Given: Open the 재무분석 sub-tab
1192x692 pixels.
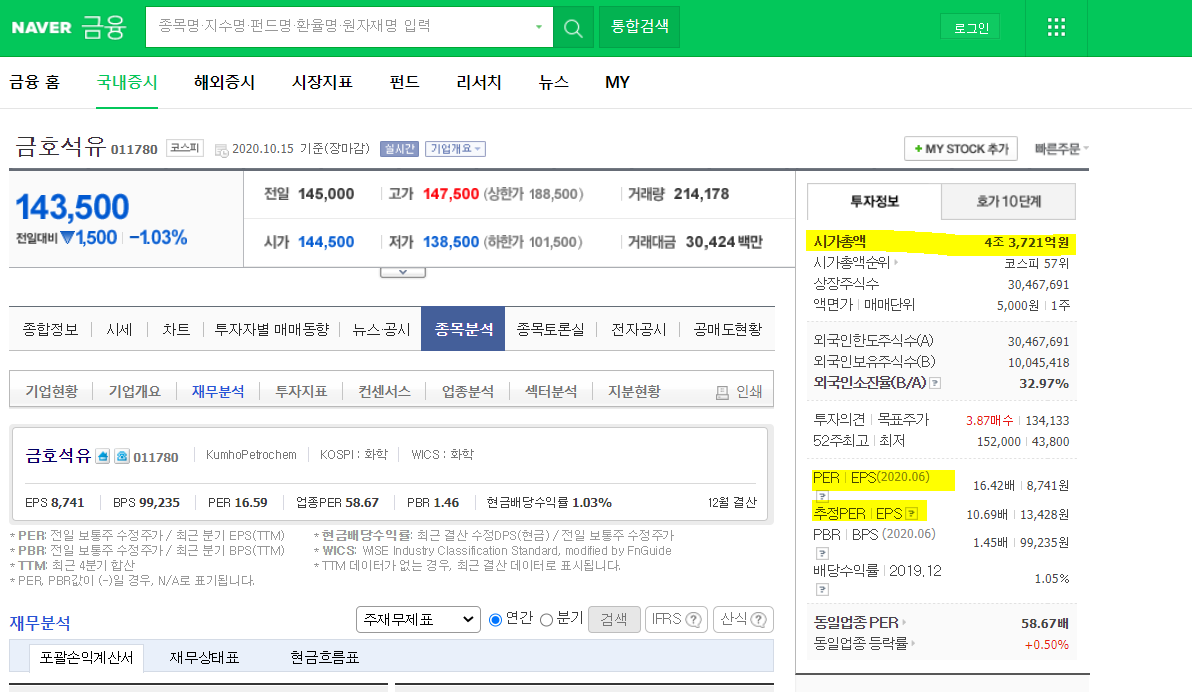Looking at the screenshot, I should pyautogui.click(x=218, y=392).
